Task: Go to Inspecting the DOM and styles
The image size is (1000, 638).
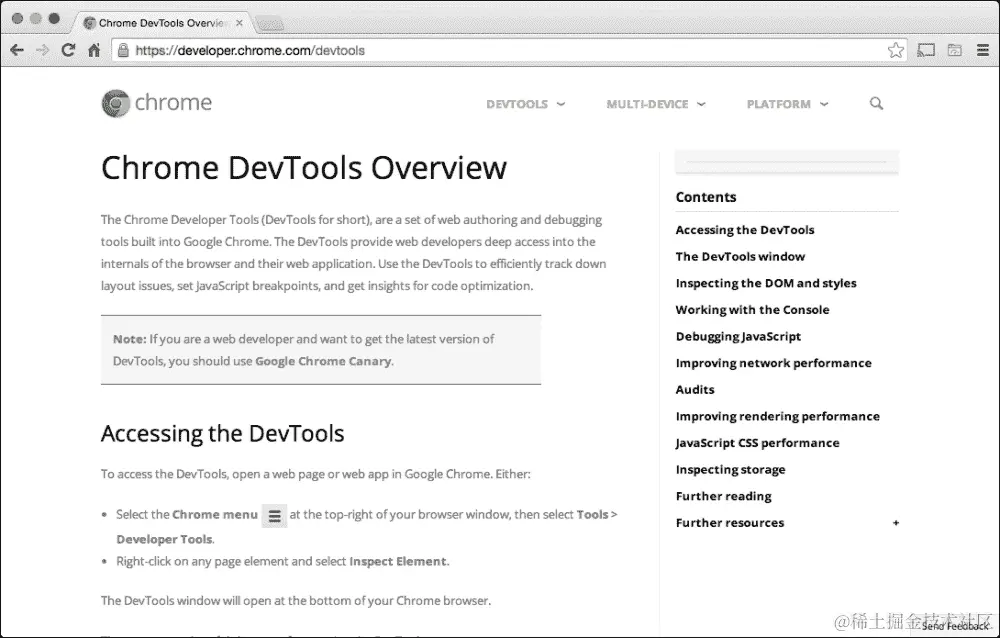Action: [766, 283]
